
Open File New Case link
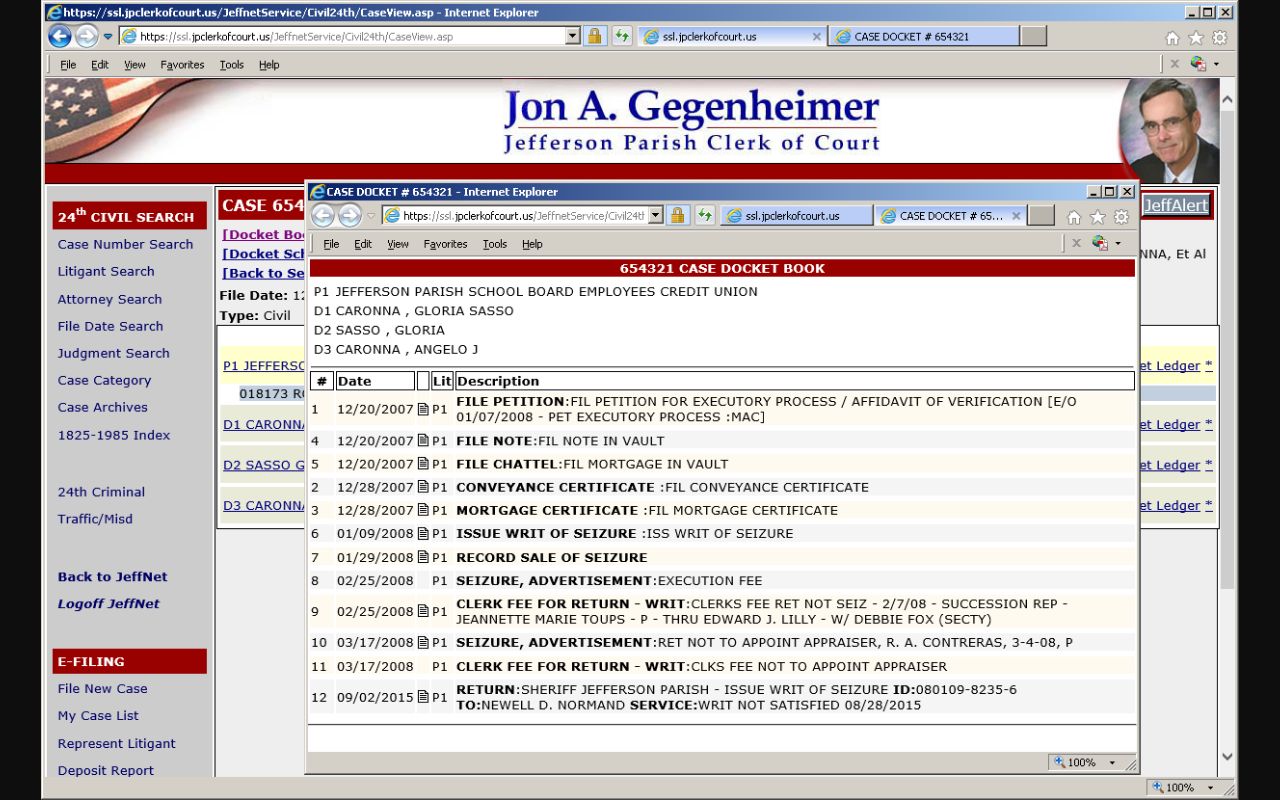pos(102,689)
